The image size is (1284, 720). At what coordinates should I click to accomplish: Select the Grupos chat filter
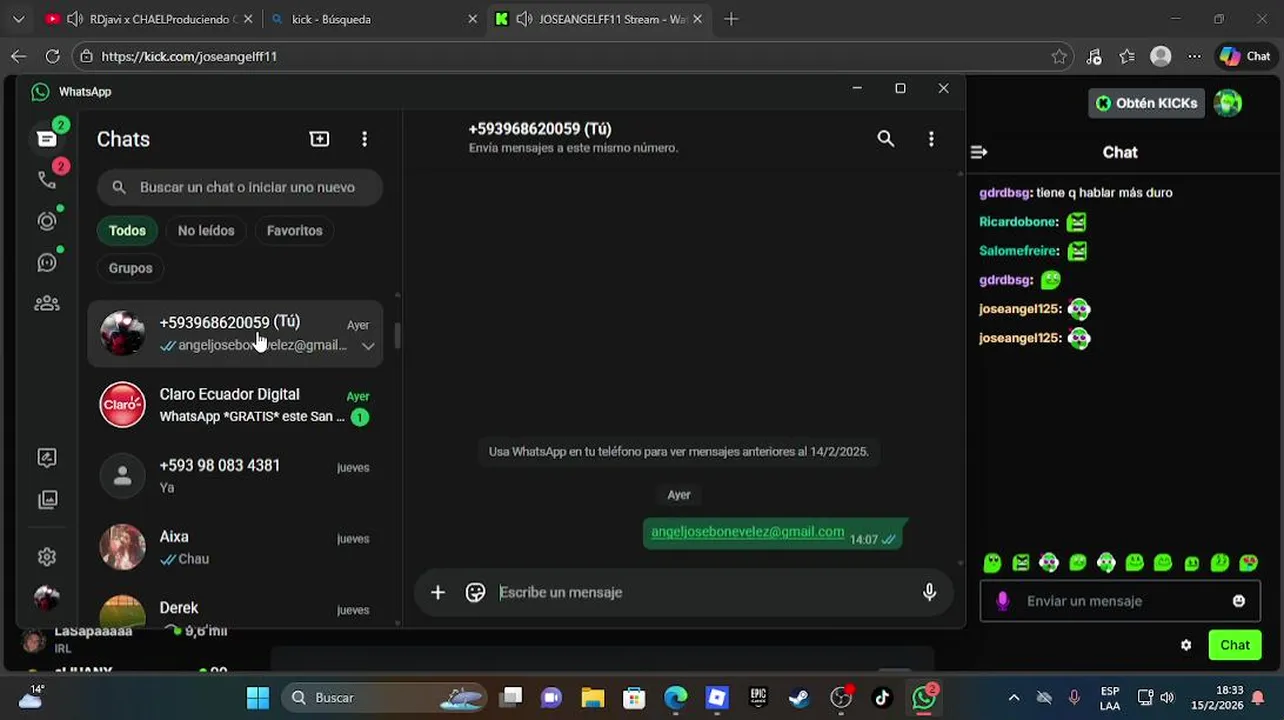point(130,268)
